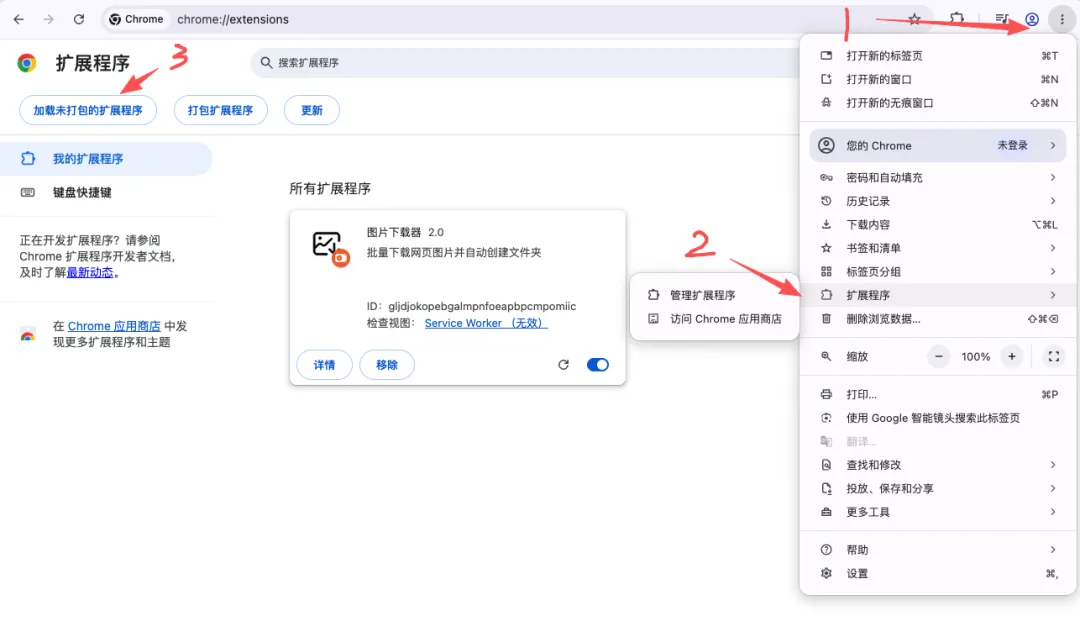Choose 使用 Google 智能镜头搜索此标签页
The image size is (1080, 637).
(x=938, y=418)
